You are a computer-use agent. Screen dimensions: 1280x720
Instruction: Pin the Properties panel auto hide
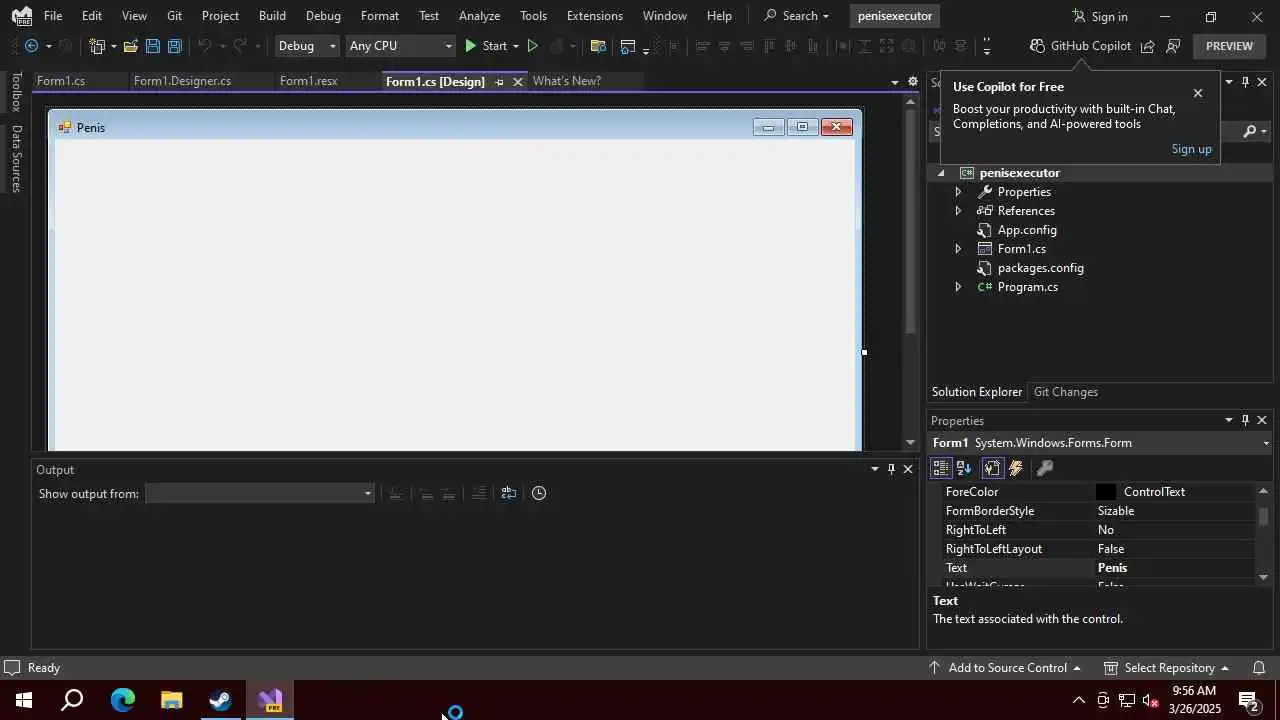(1245, 420)
